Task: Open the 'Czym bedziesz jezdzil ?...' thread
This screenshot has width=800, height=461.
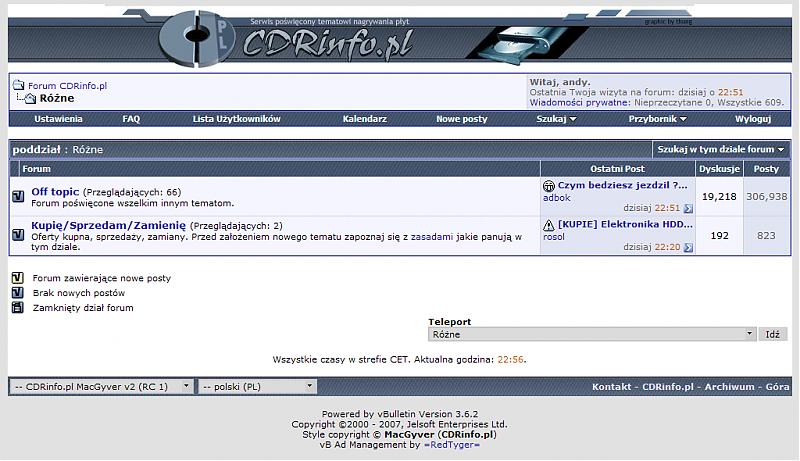Action: coord(622,185)
